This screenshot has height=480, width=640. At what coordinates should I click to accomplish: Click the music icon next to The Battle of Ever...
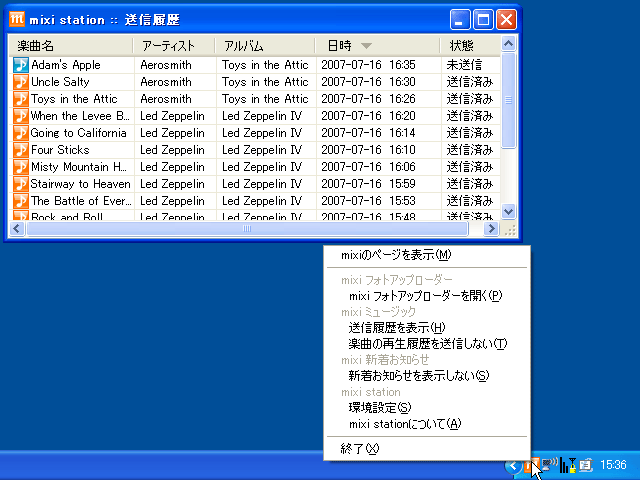(x=21, y=201)
